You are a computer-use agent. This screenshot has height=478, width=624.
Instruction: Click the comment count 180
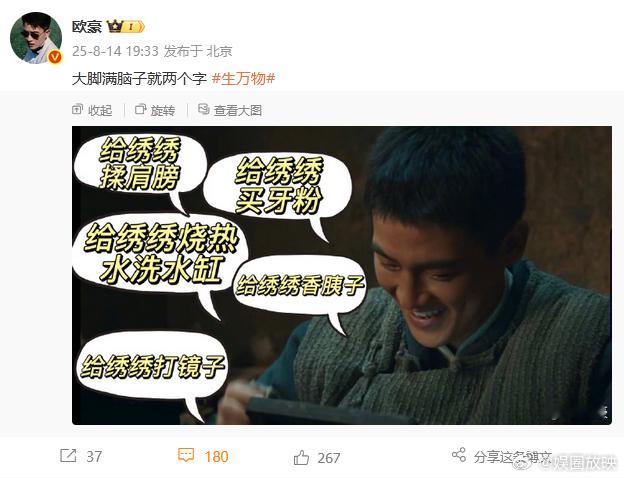click(216, 457)
